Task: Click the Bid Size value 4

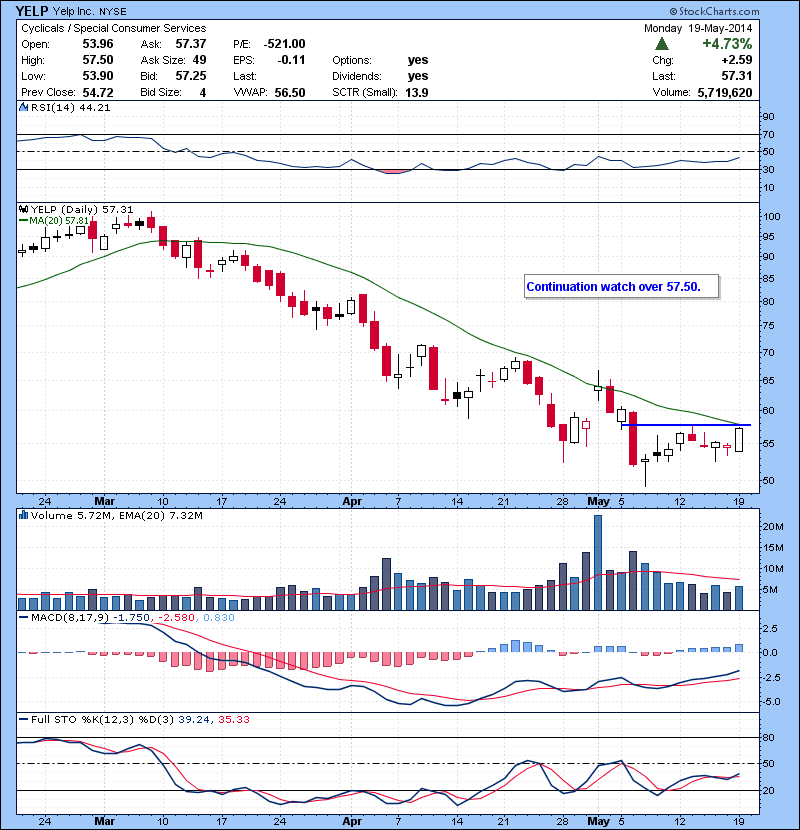Action: click(x=203, y=93)
